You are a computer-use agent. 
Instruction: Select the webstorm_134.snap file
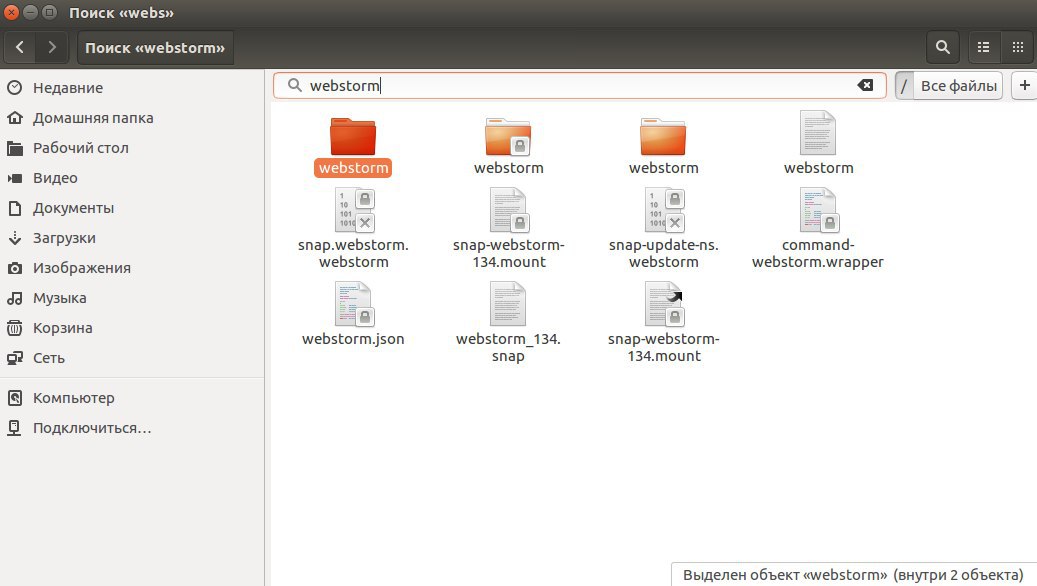pos(508,304)
